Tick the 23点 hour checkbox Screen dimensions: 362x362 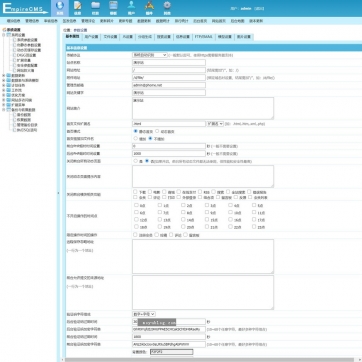[254, 226]
